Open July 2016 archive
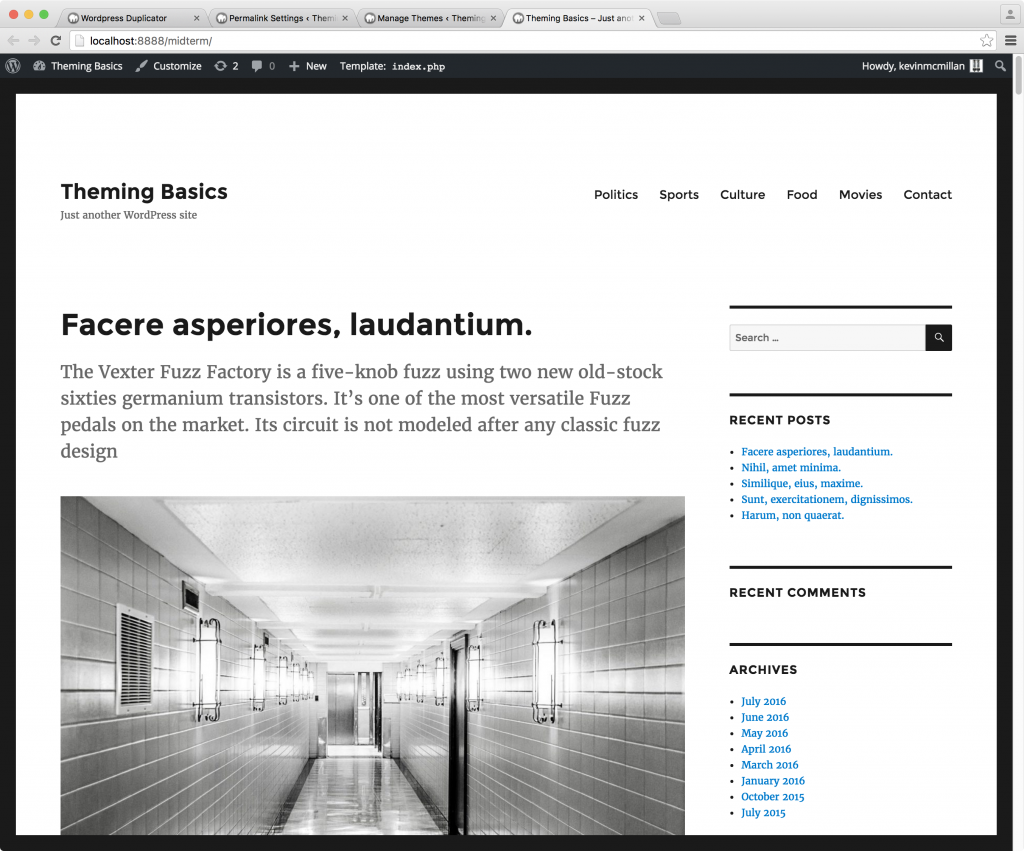1024x851 pixels. 763,701
